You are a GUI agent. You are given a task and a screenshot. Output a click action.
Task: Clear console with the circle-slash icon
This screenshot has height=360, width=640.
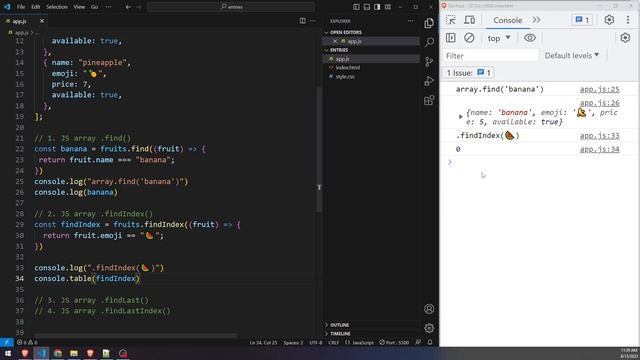(469, 38)
